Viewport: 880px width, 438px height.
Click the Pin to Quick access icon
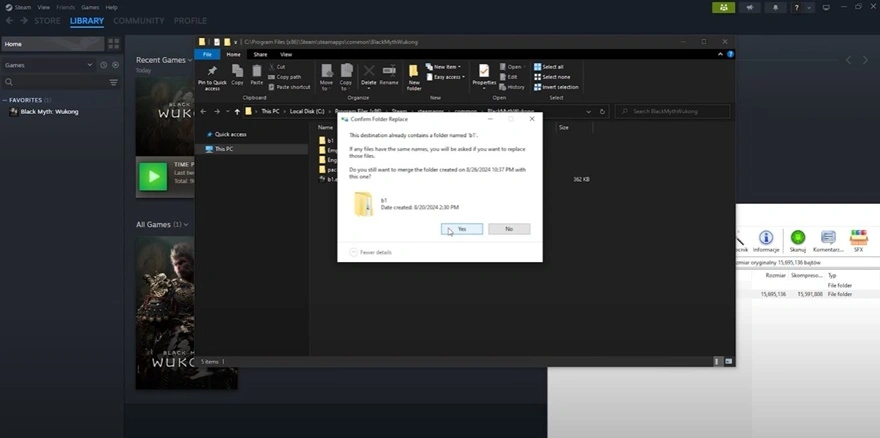(x=211, y=71)
